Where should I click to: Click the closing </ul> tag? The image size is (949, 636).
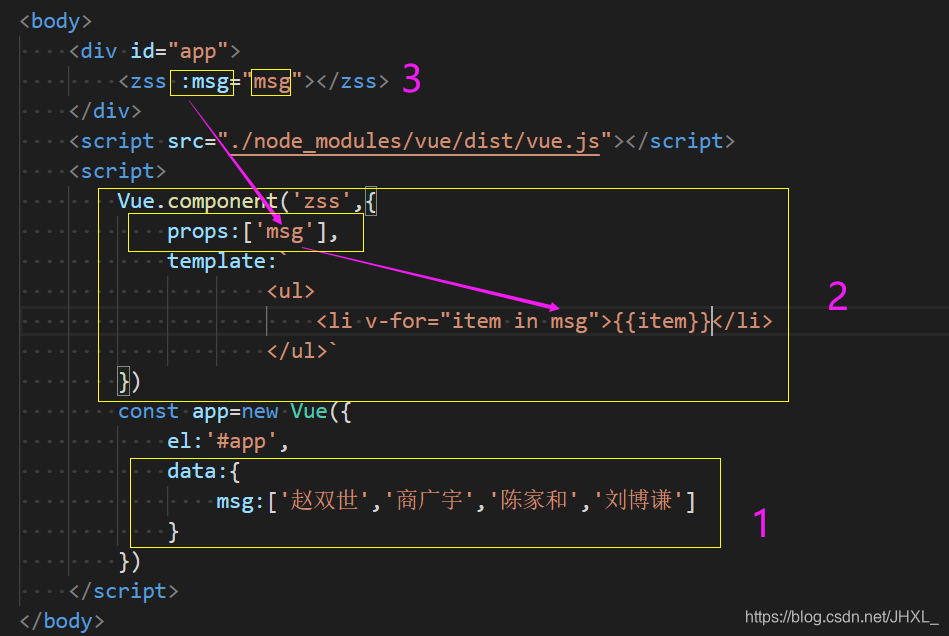click(x=297, y=351)
